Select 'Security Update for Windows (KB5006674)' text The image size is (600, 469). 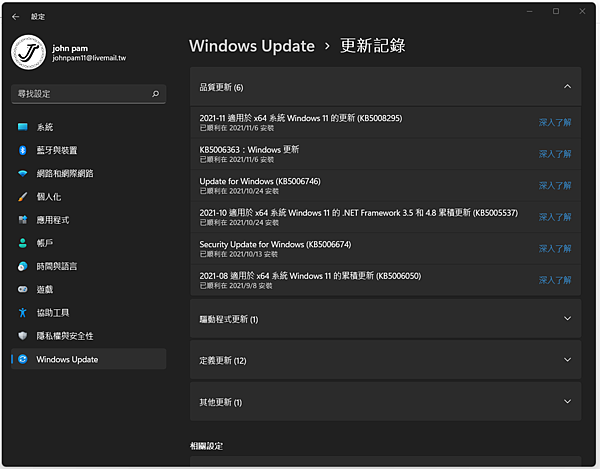[275, 244]
